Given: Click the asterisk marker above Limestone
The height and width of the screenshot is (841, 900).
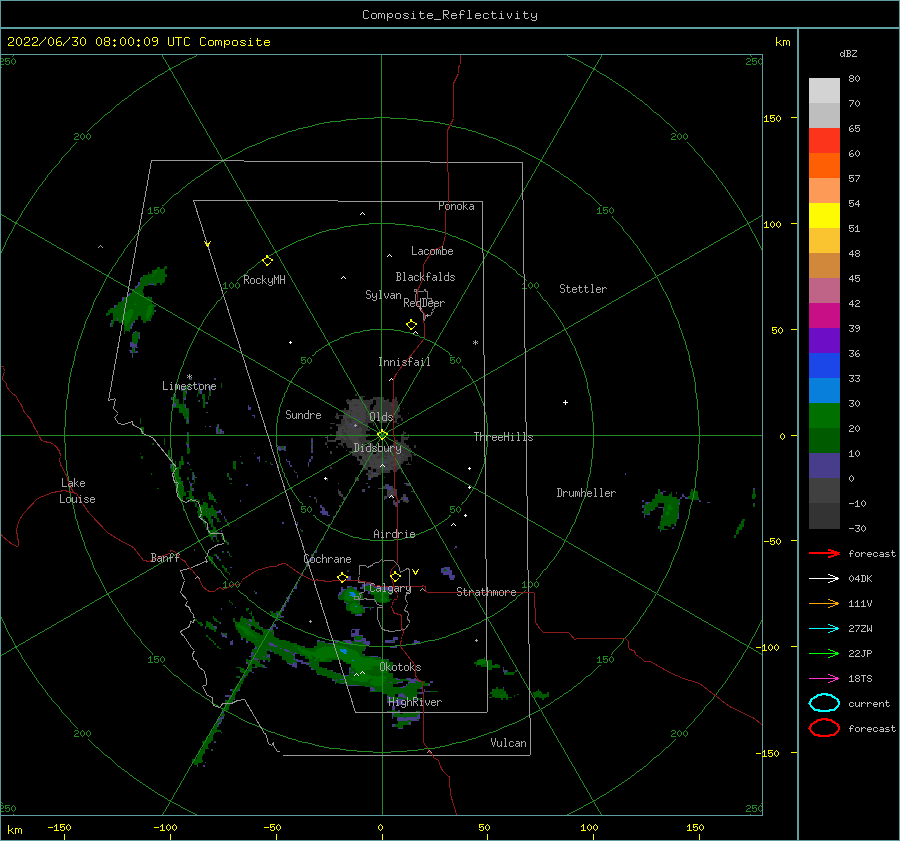Looking at the screenshot, I should point(189,377).
